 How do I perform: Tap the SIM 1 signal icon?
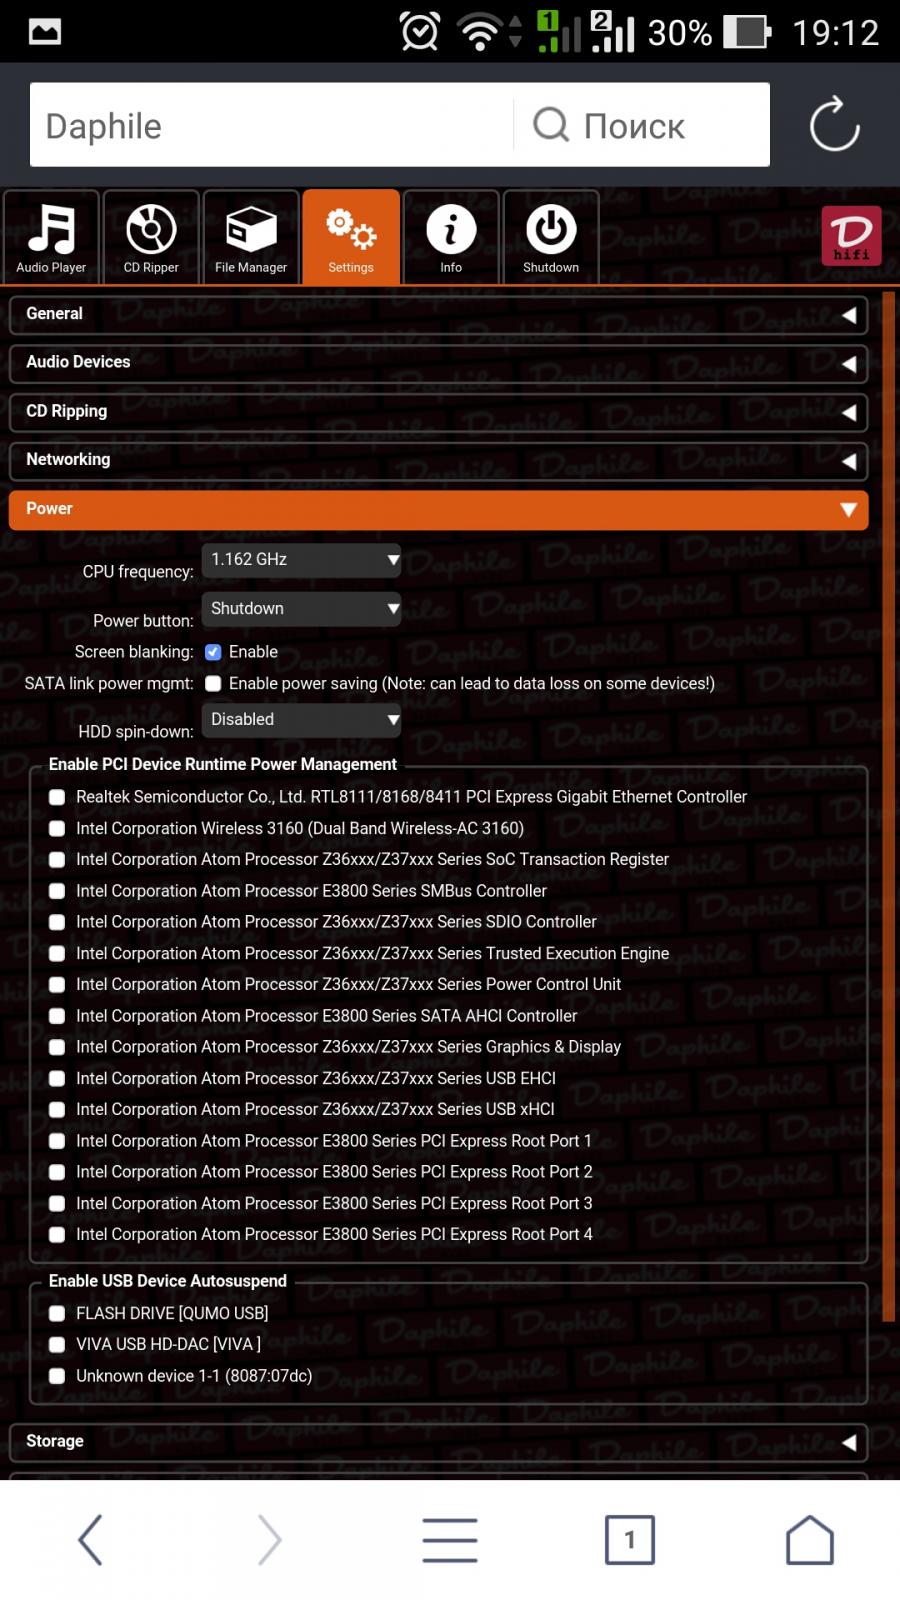558,32
